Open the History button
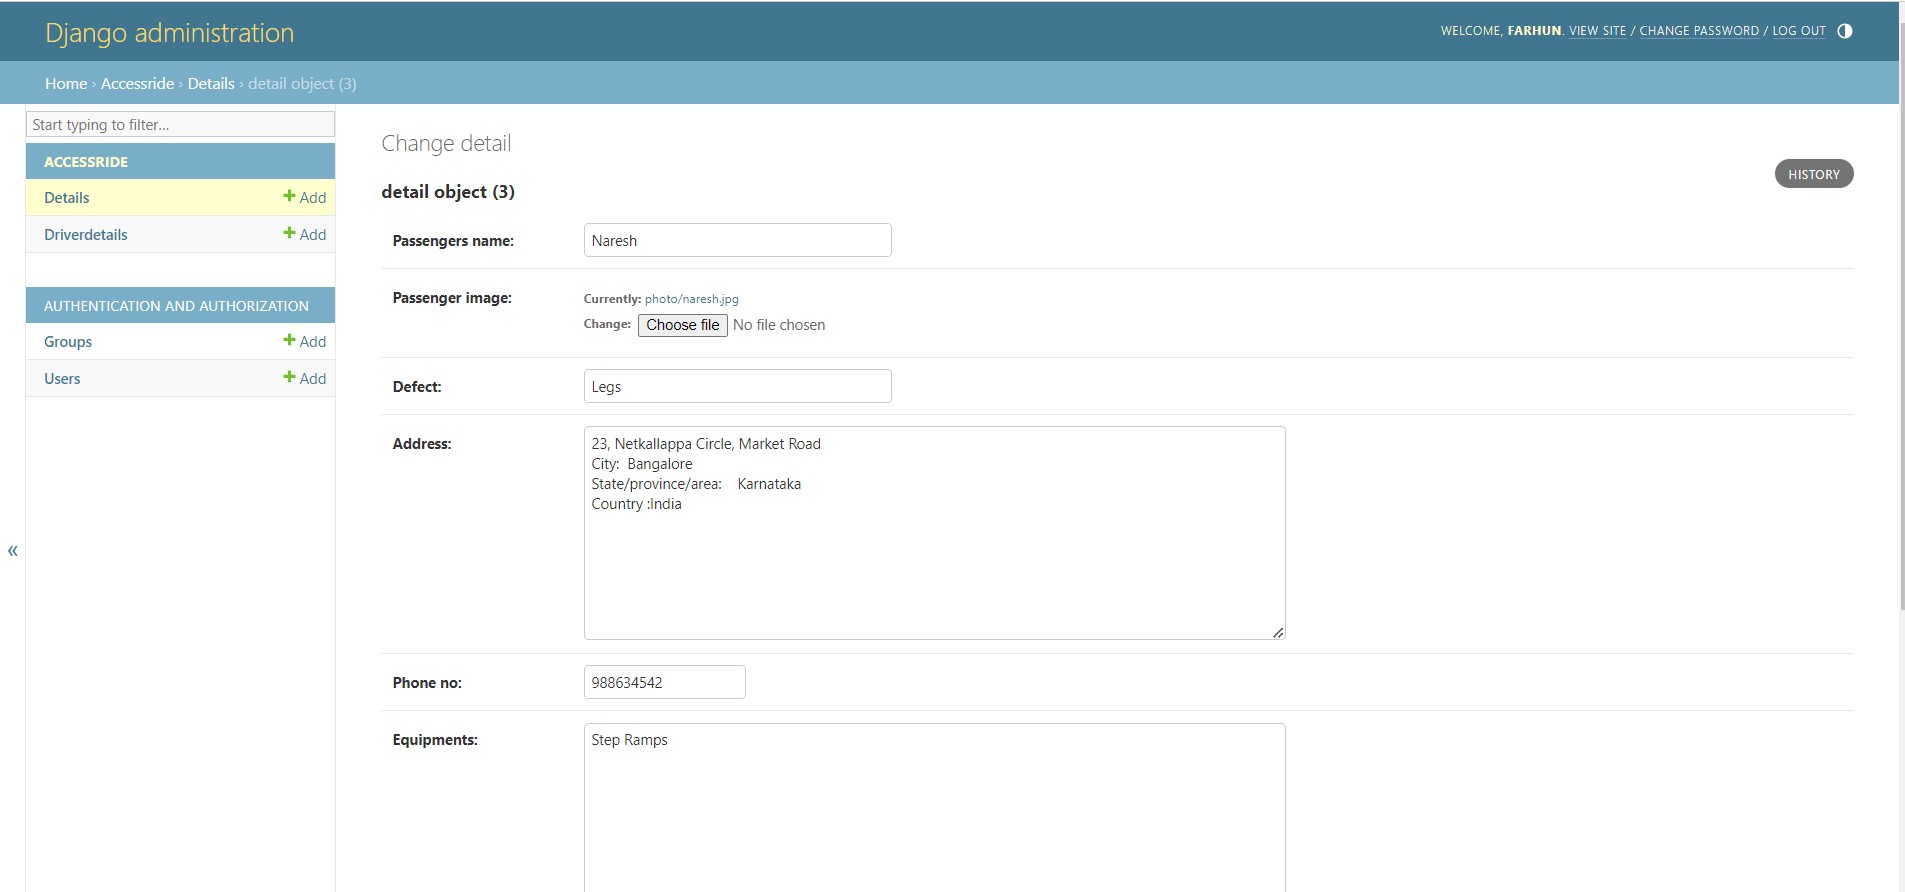The image size is (1905, 892). [1814, 174]
